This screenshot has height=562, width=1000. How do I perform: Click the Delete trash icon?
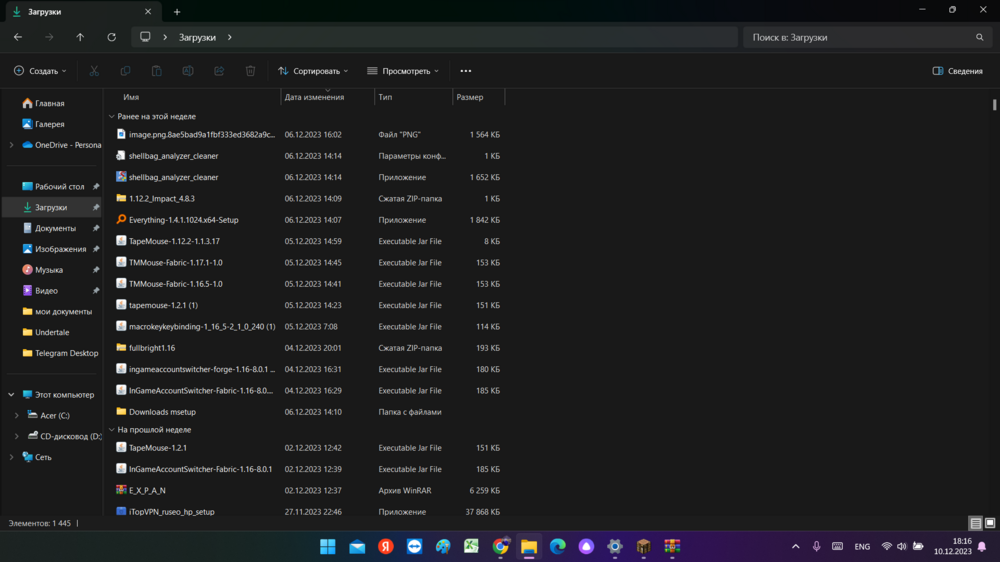pos(251,71)
